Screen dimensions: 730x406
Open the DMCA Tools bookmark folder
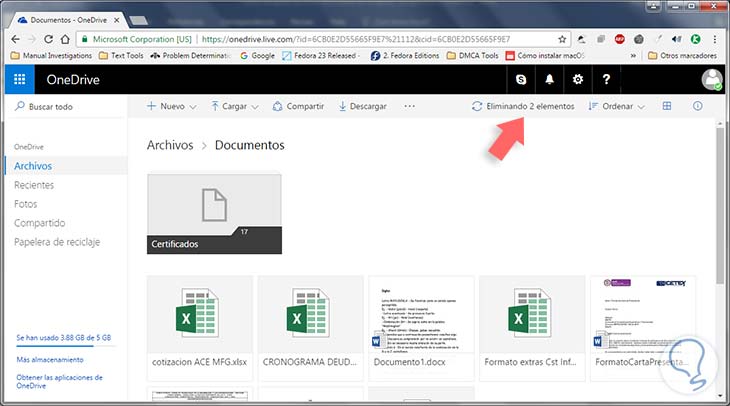click(473, 55)
